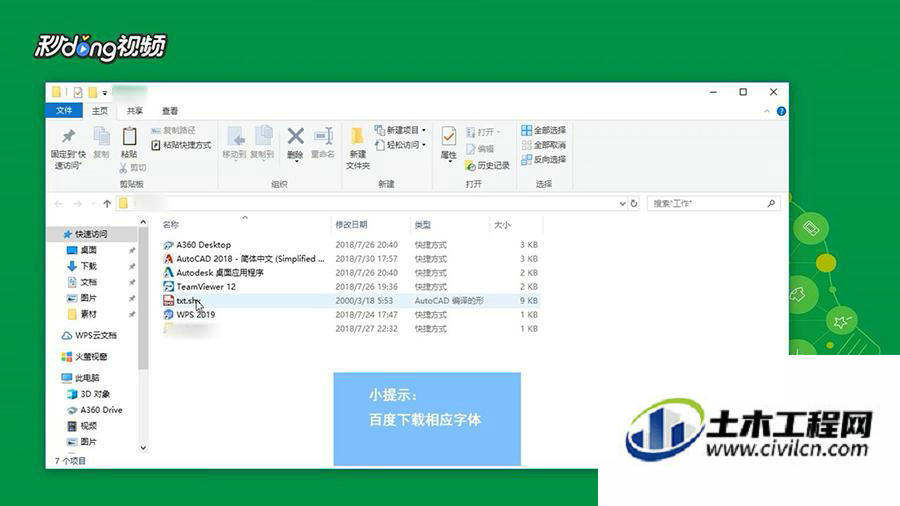The height and width of the screenshot is (506, 900).
Task: Click the Properties (属性) icon
Action: [x=449, y=137]
